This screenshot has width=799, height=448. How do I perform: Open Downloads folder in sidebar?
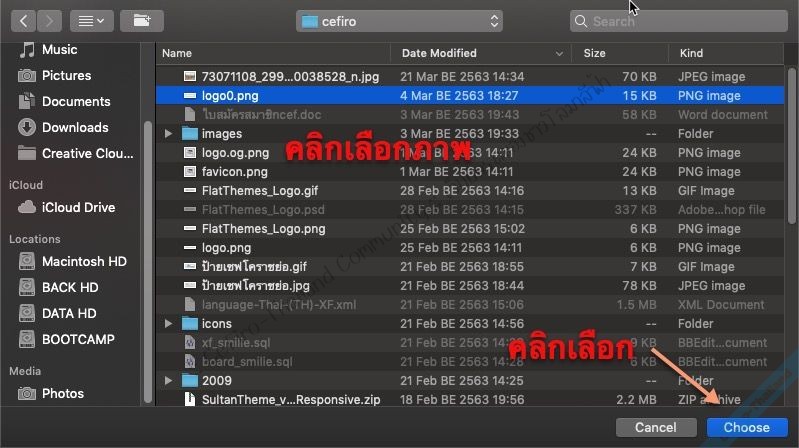75,127
